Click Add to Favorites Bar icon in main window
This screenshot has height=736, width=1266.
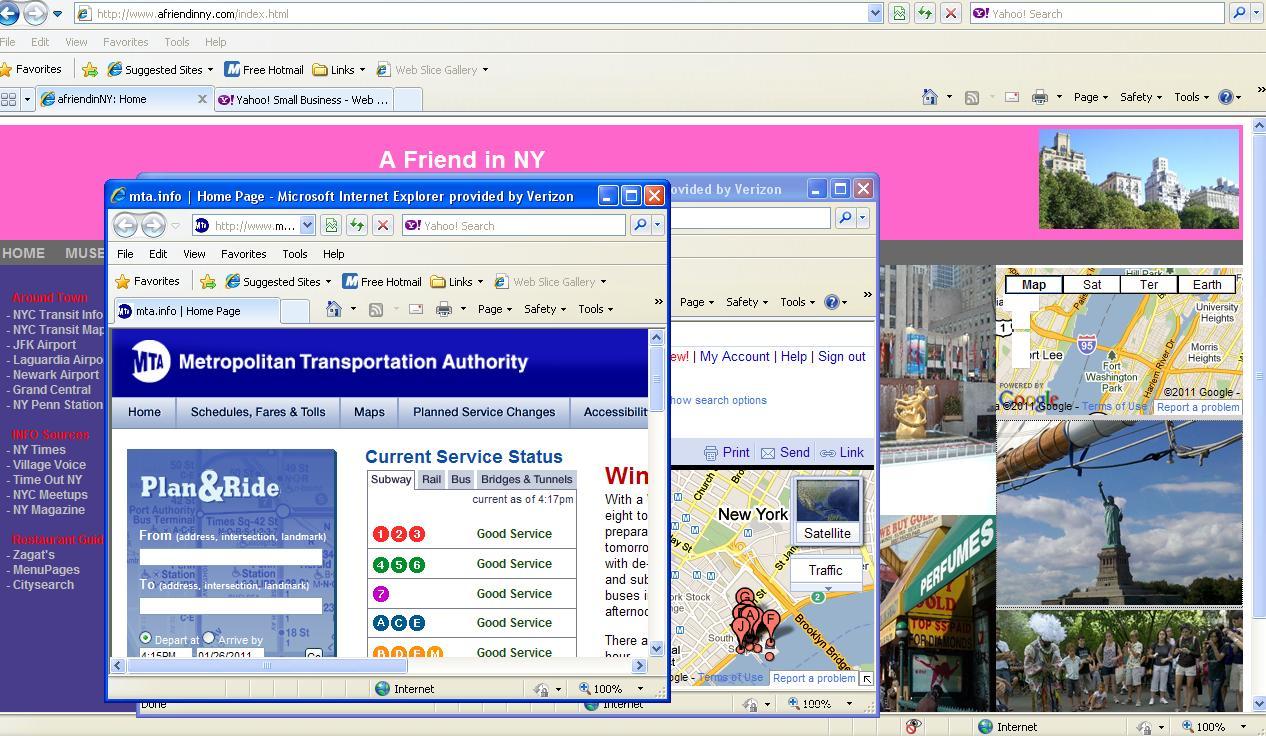(90, 69)
